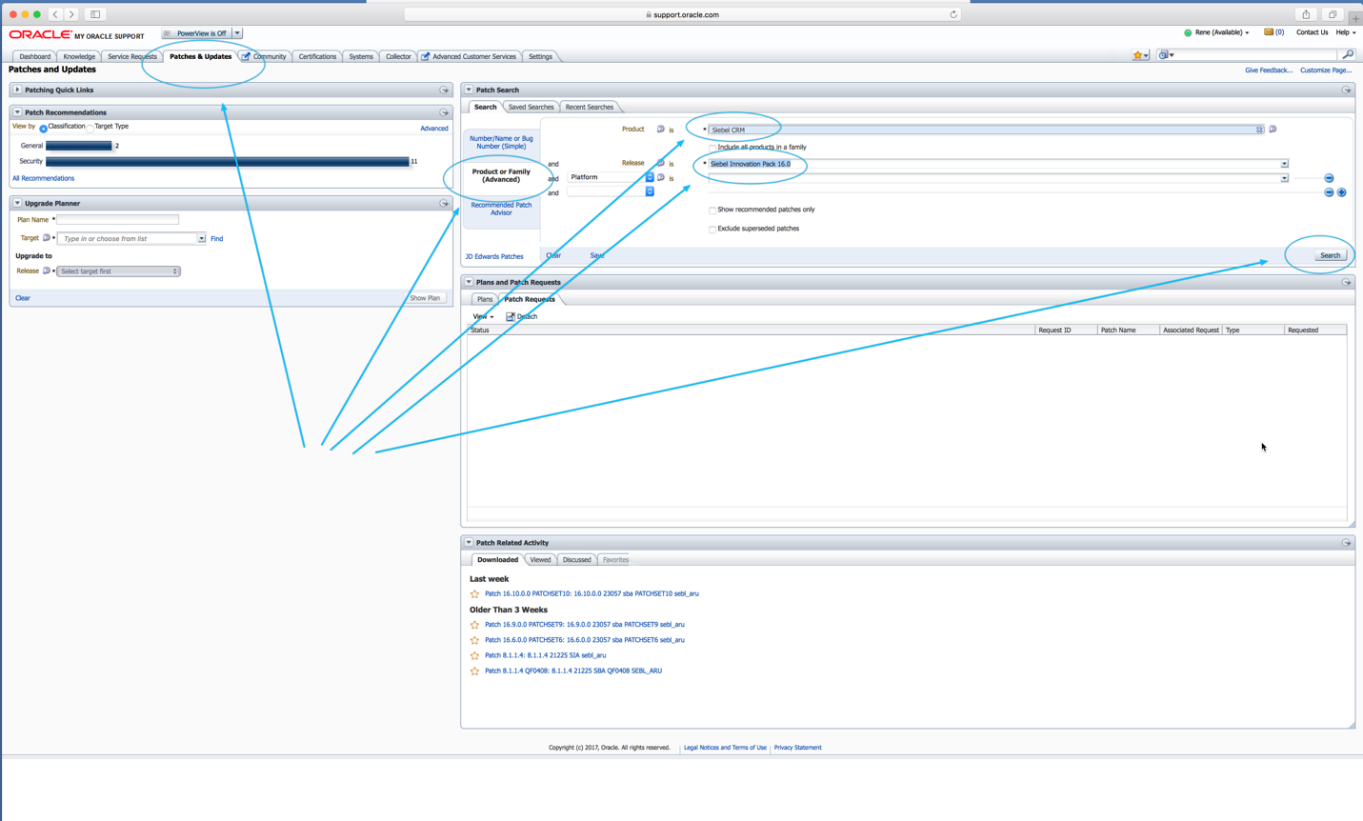
Task: Open Safari tab overview icon
Action: [1333, 14]
